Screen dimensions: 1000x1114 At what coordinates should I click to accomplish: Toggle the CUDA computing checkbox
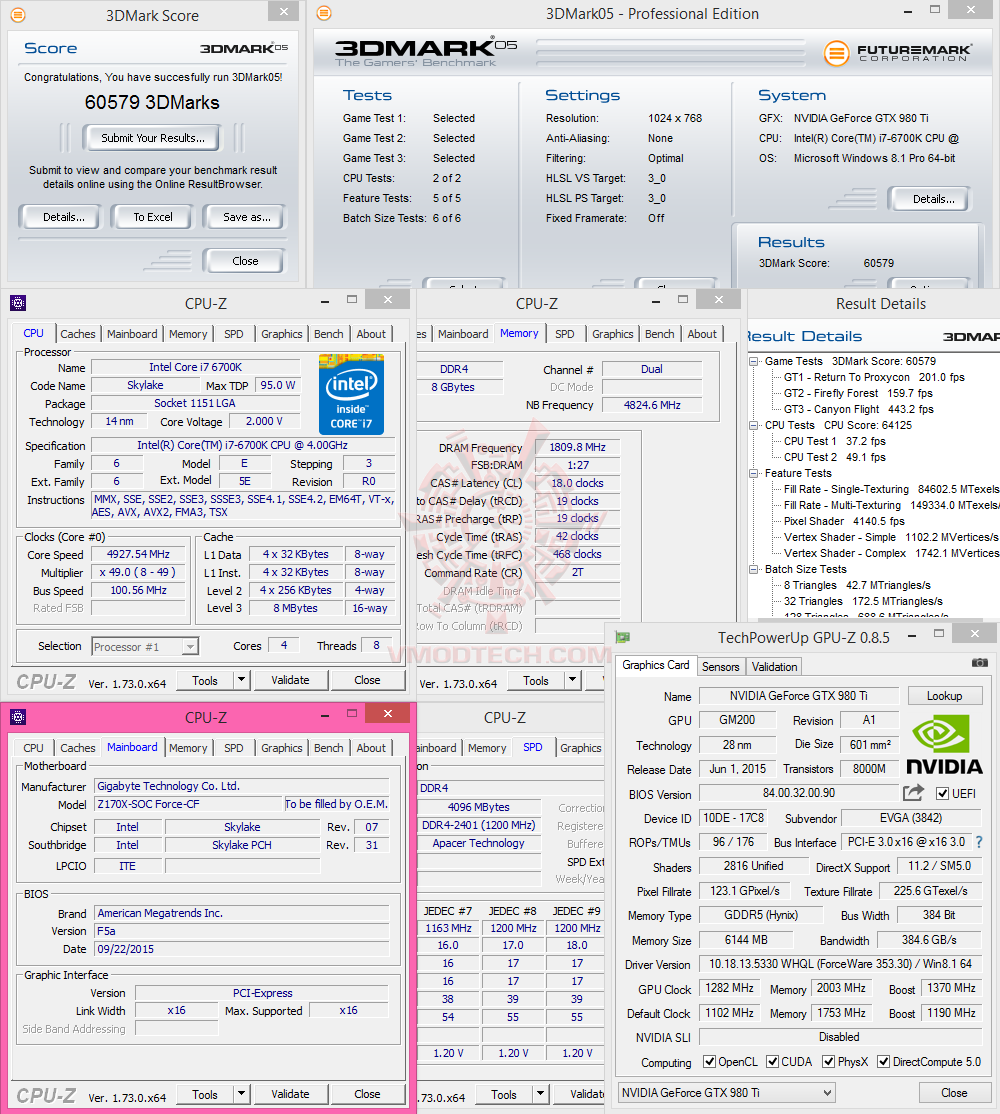pos(773,1061)
